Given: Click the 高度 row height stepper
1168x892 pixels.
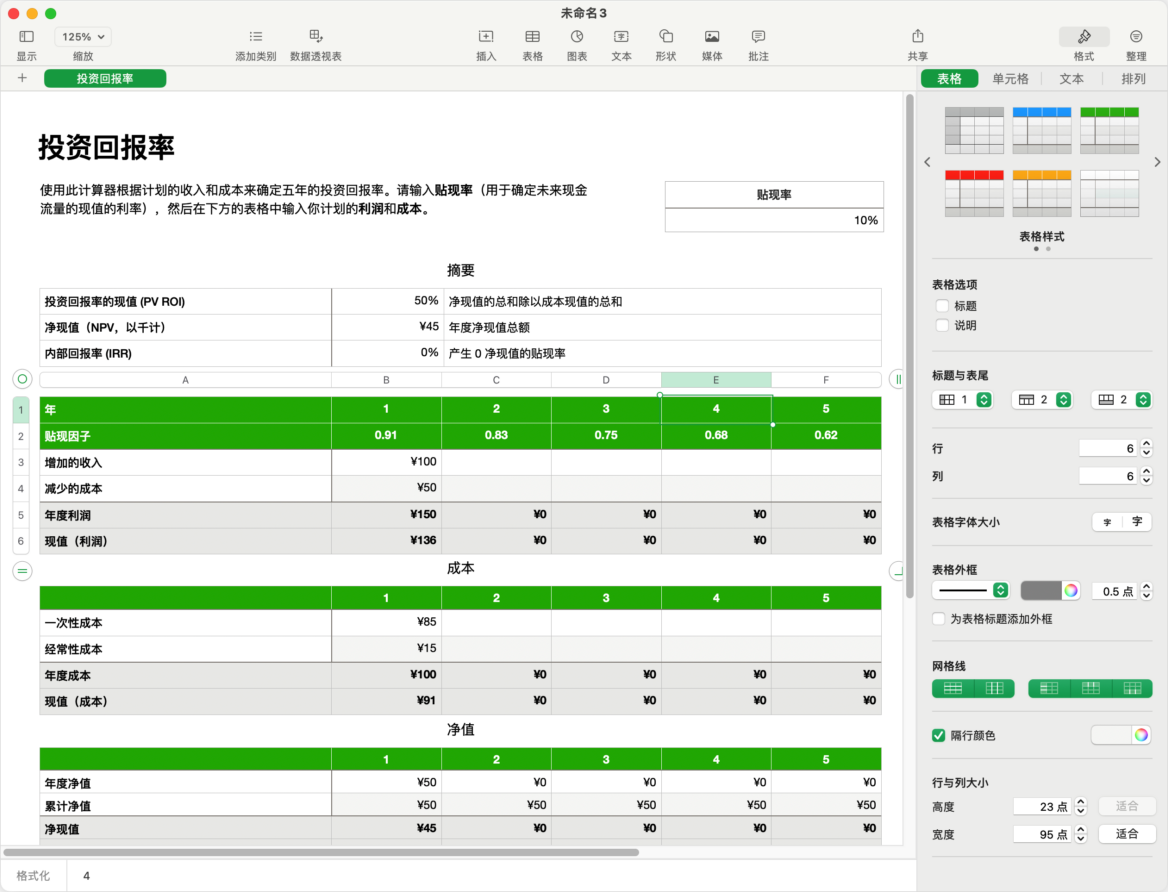Looking at the screenshot, I should pyautogui.click(x=1081, y=806).
